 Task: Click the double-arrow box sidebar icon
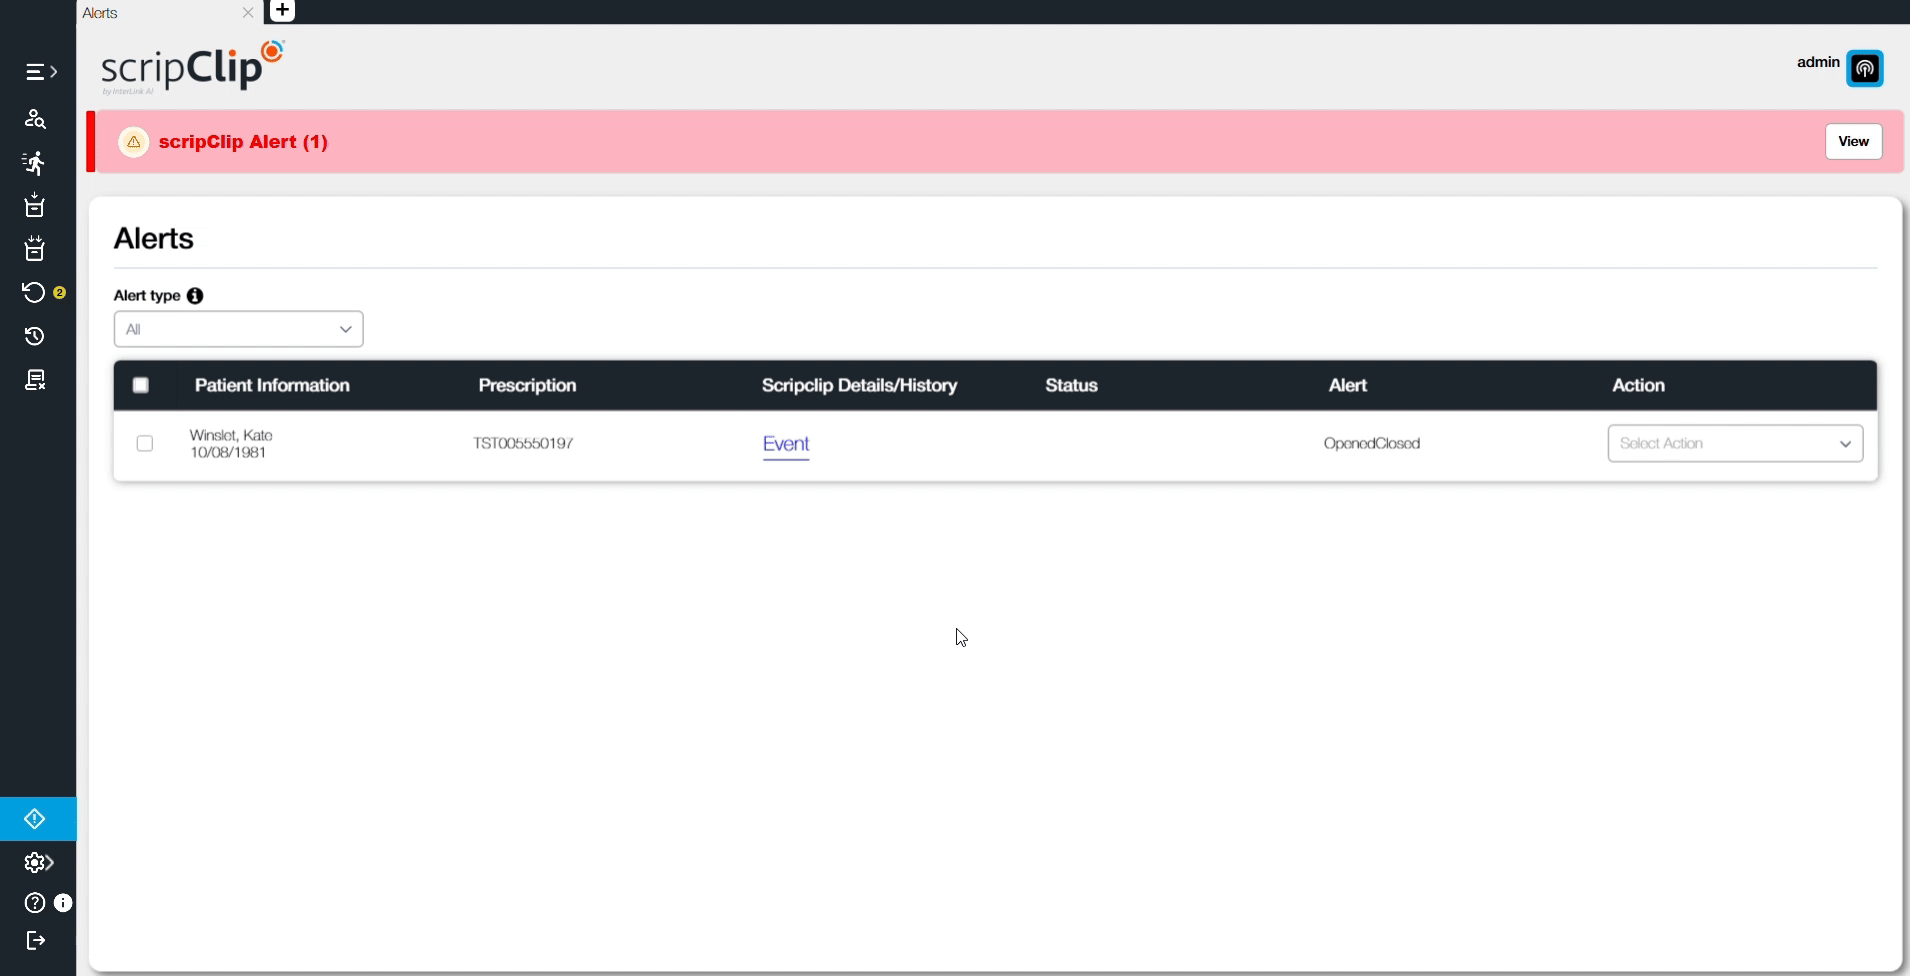coord(35,249)
